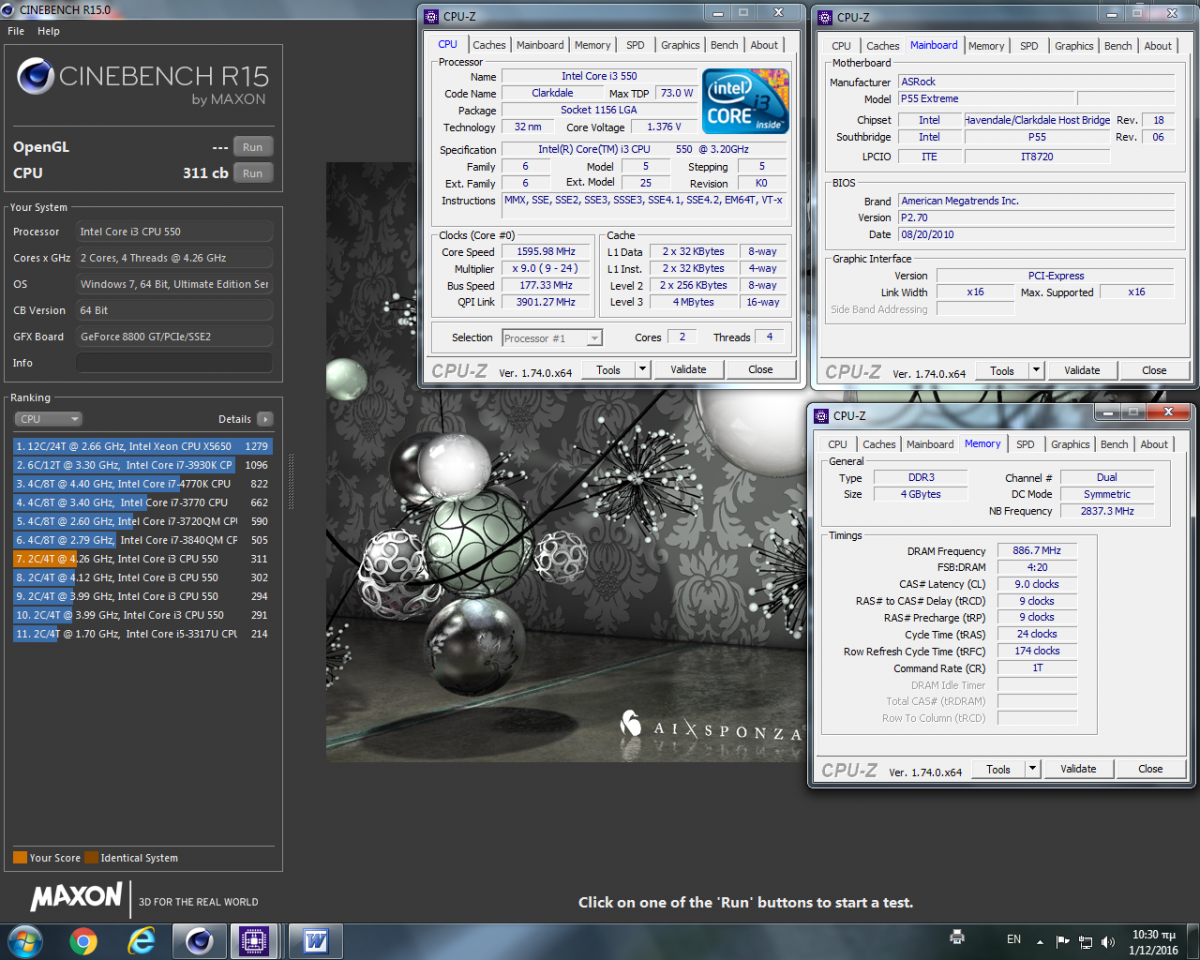The height and width of the screenshot is (960, 1200).
Task: Click the taskbar clock showing 1/12/2016
Action: coord(1153,941)
